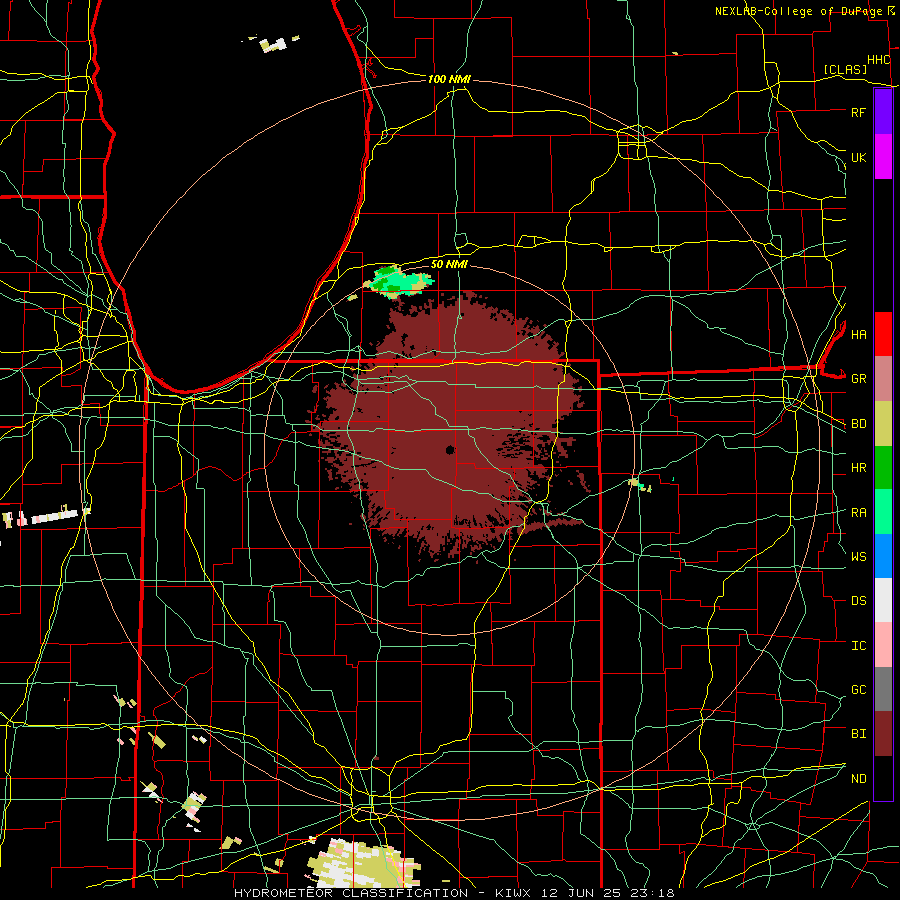Click the KIWX station identifier
The height and width of the screenshot is (900, 900).
514,893
